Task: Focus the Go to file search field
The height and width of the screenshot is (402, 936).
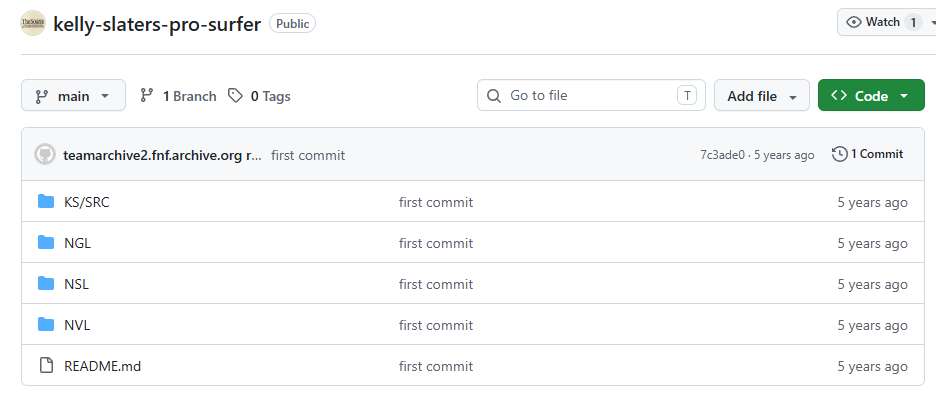Action: (591, 96)
